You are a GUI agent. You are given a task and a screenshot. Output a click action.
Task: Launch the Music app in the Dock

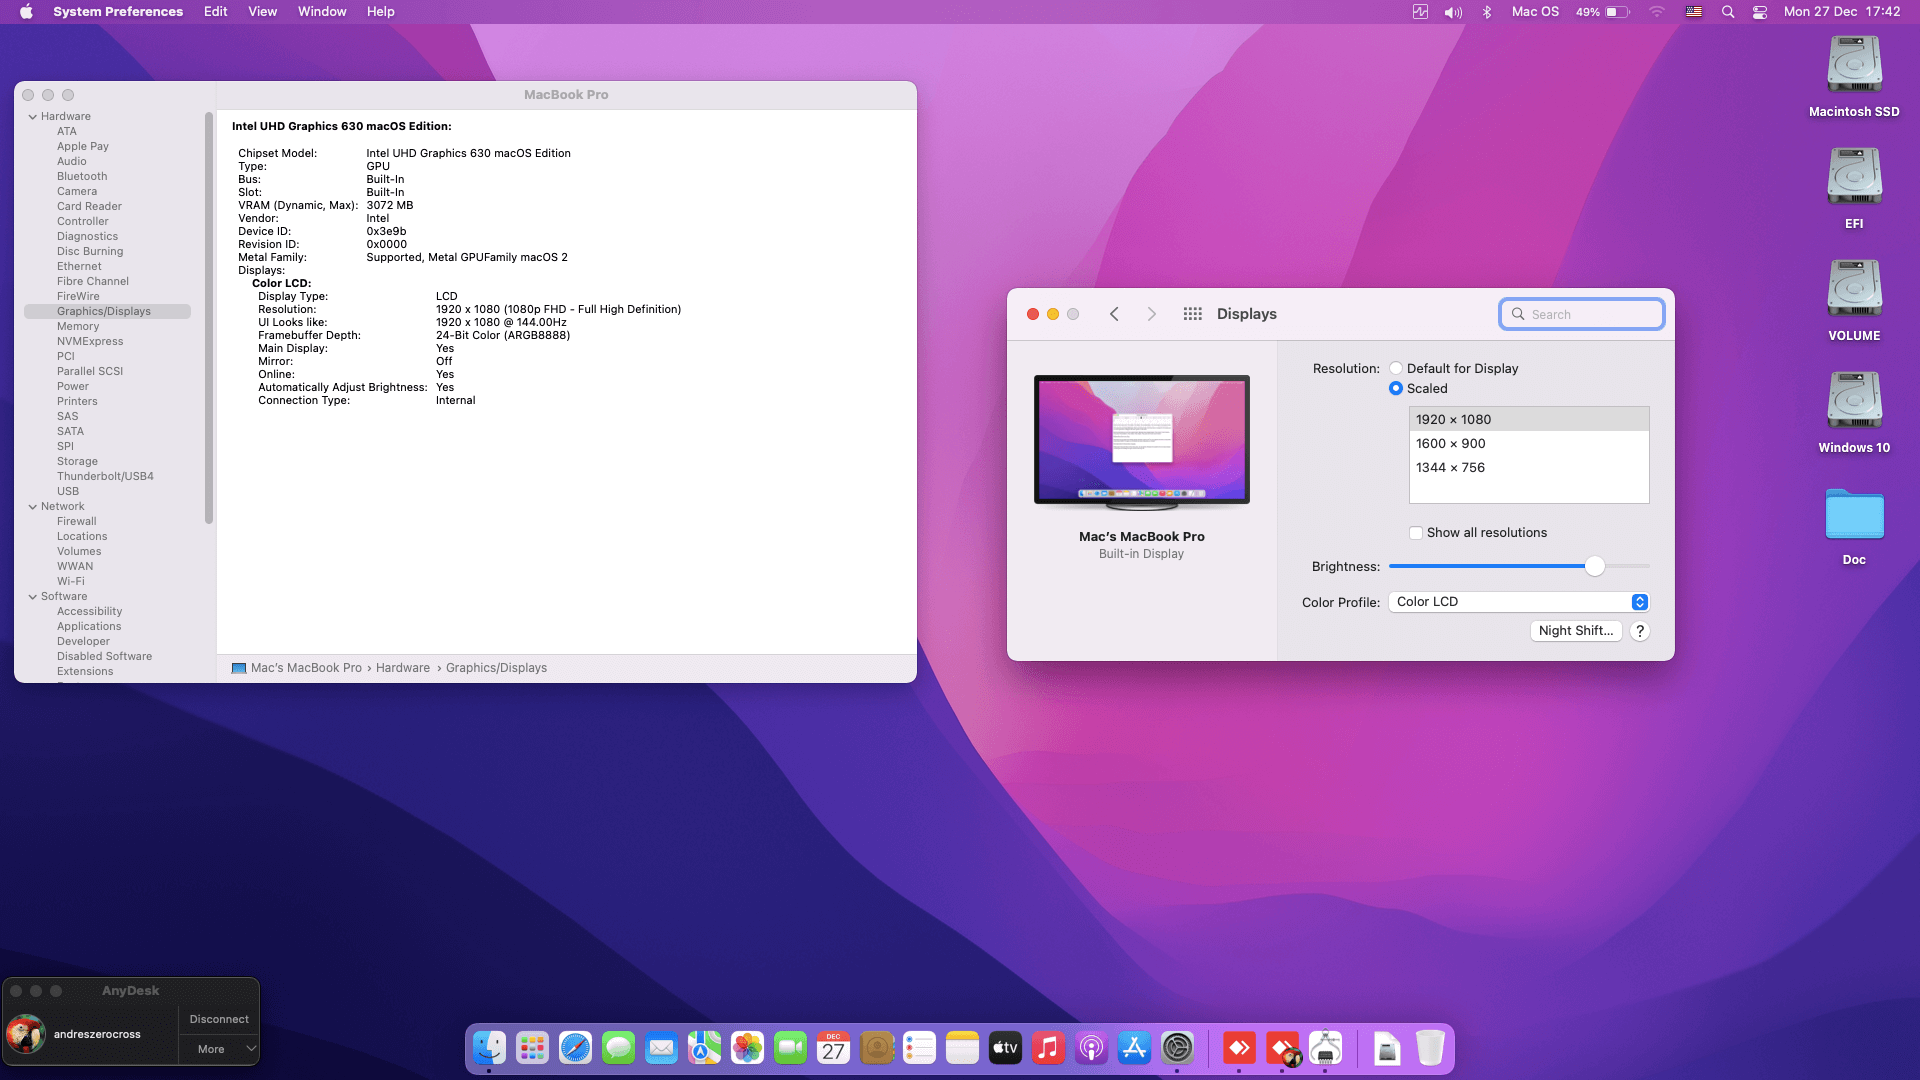coord(1048,1048)
